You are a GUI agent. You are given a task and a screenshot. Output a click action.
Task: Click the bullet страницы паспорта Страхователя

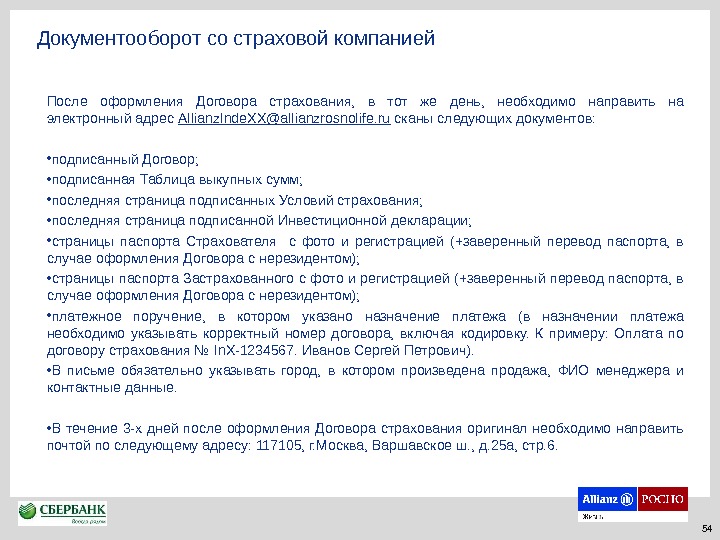365,250
